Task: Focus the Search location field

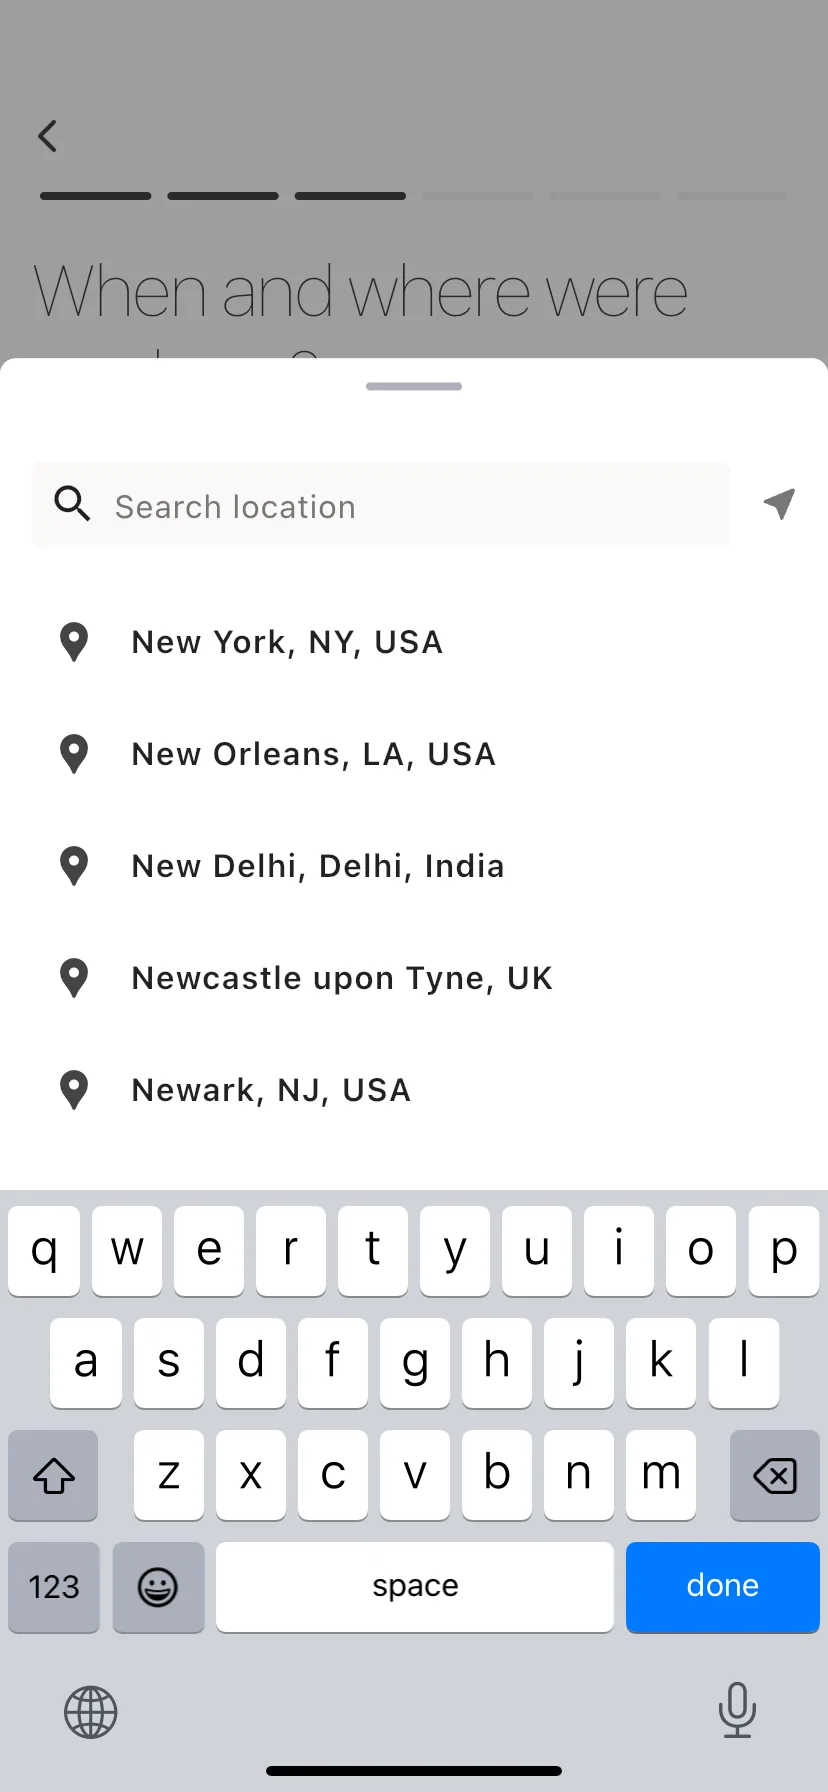Action: tap(381, 505)
